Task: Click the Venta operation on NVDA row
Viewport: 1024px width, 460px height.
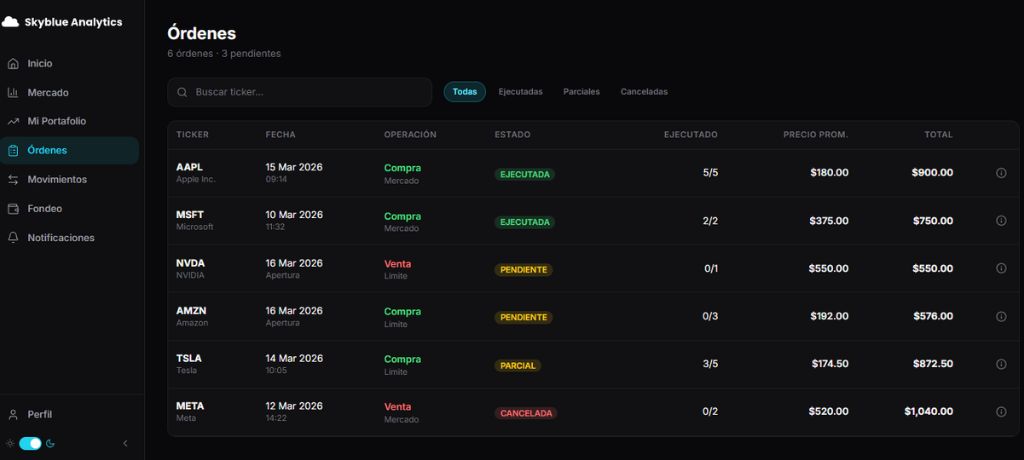Action: click(398, 264)
